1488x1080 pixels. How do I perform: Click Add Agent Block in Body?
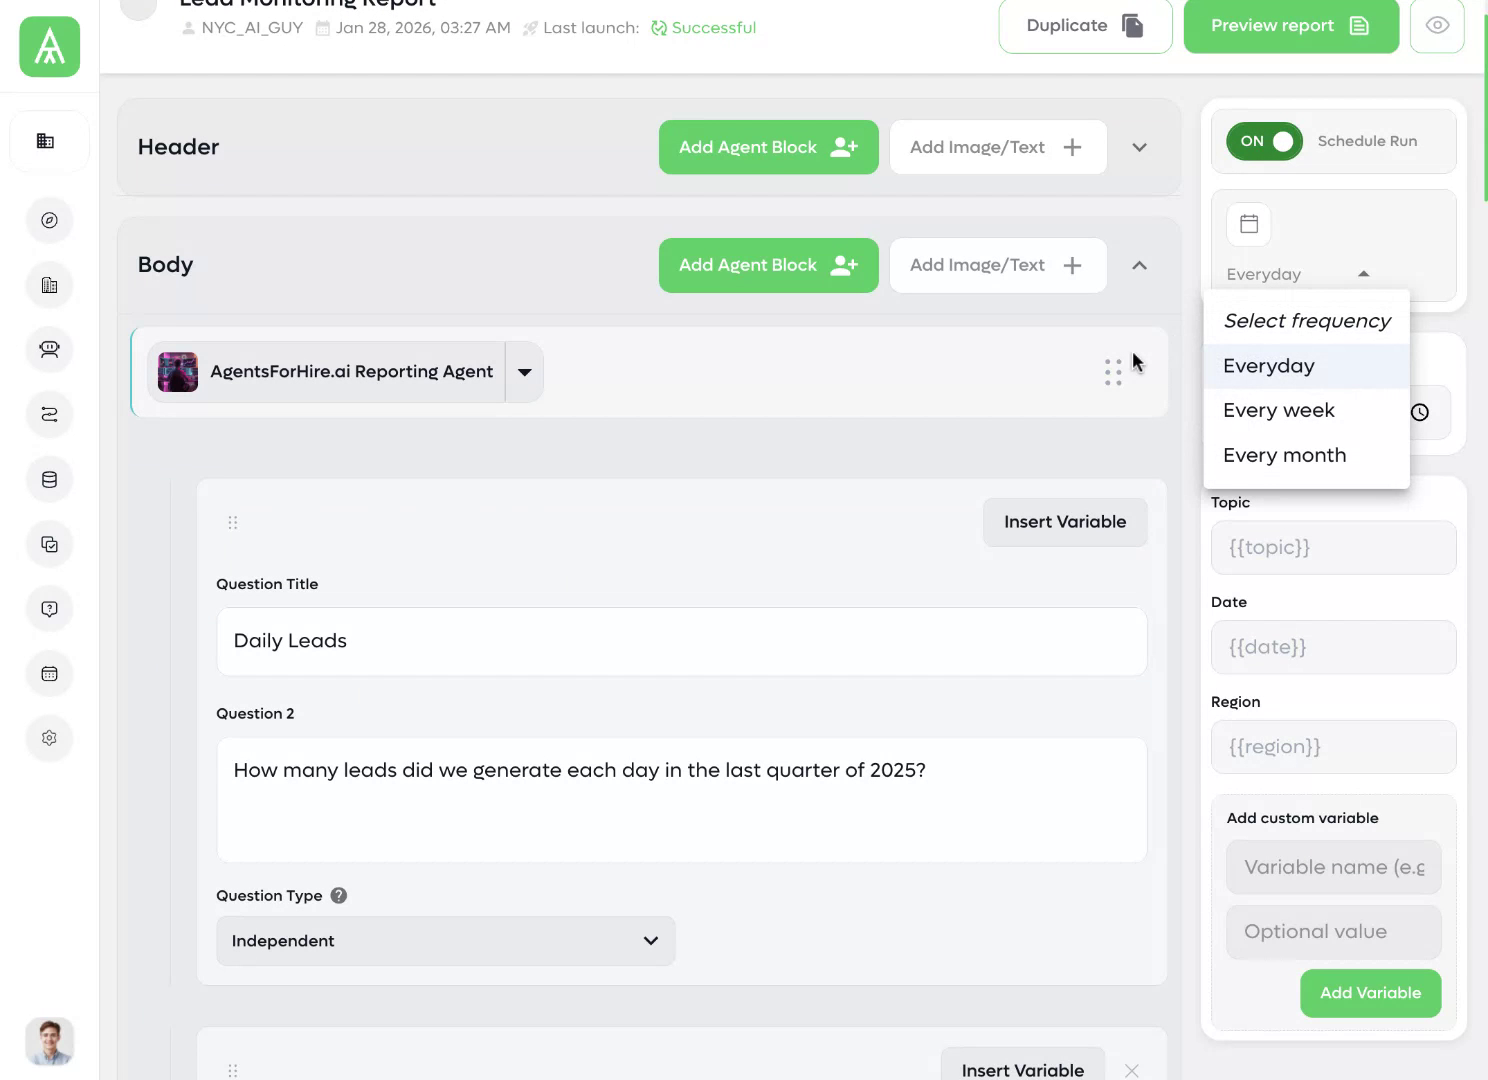pyautogui.click(x=768, y=265)
